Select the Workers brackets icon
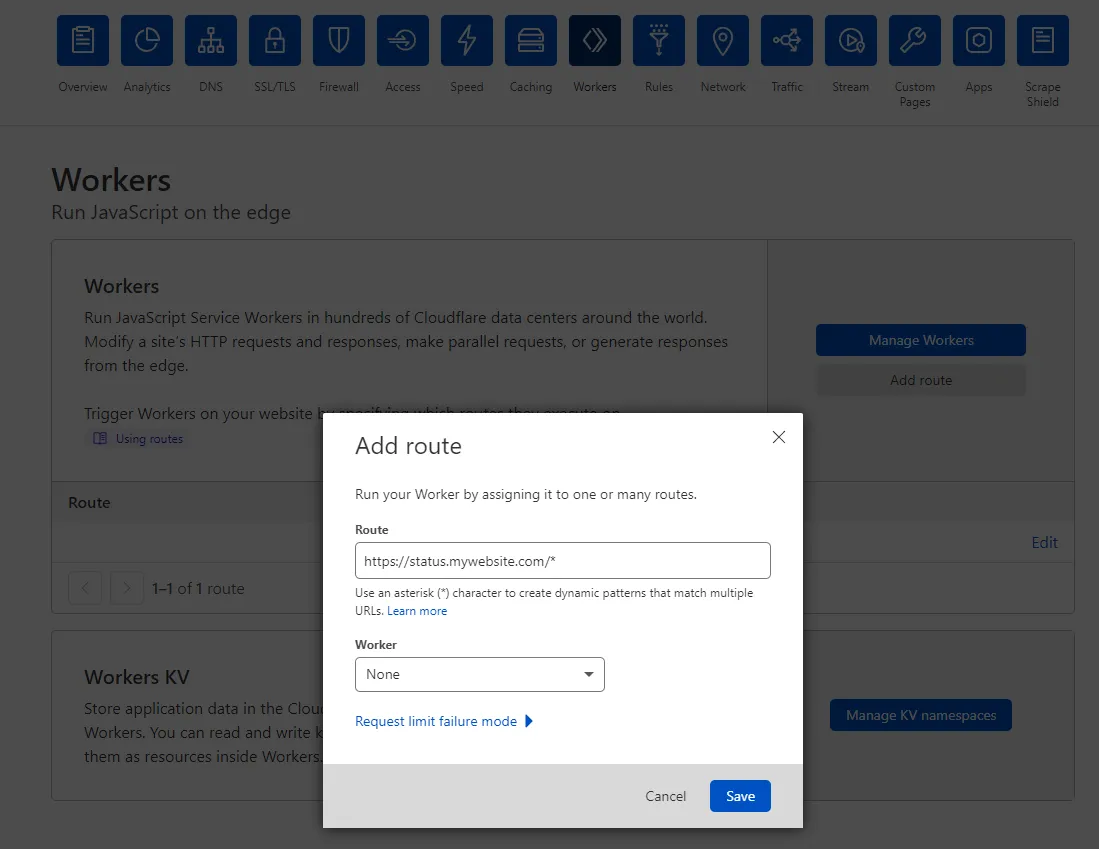 [x=595, y=40]
